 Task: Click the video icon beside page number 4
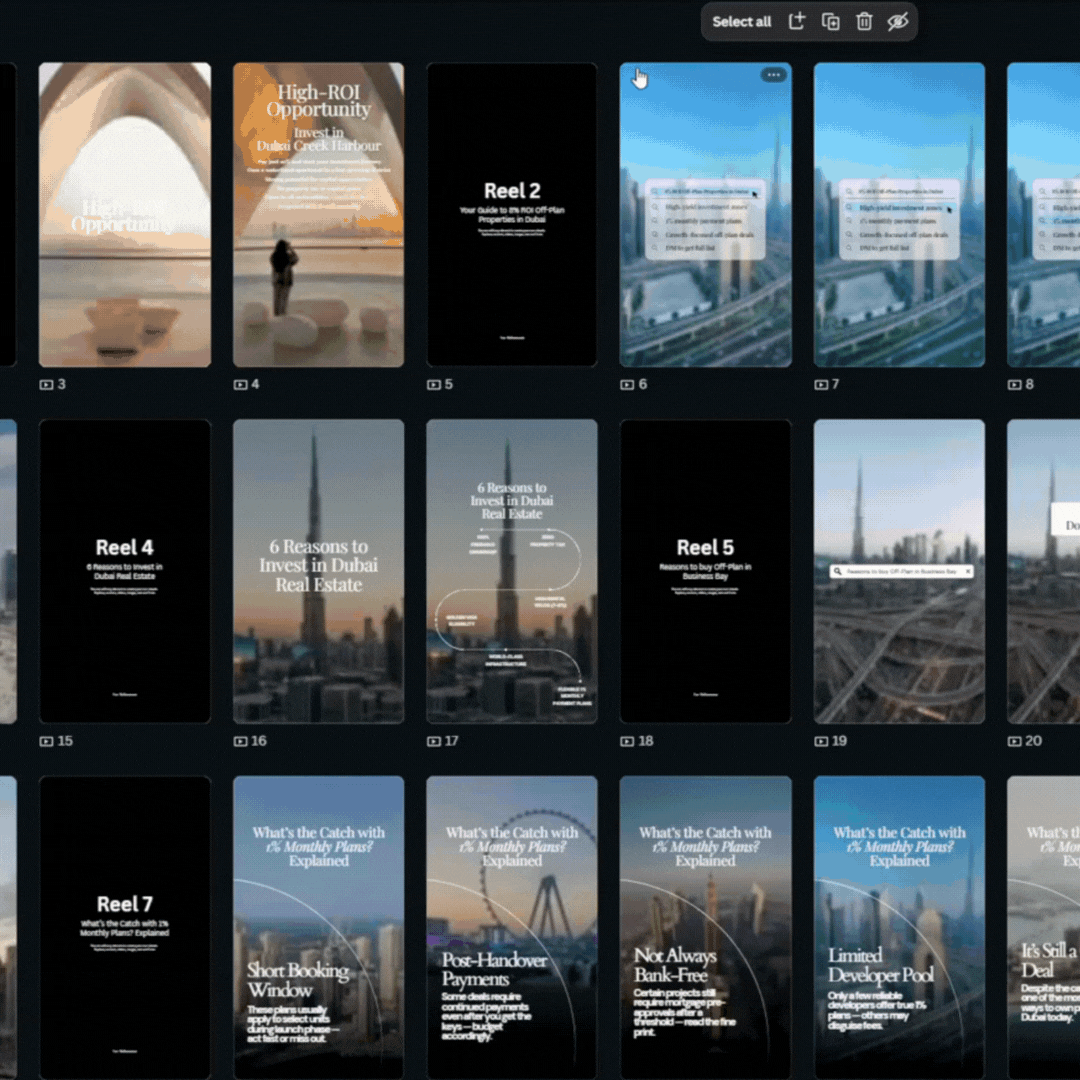pos(240,384)
